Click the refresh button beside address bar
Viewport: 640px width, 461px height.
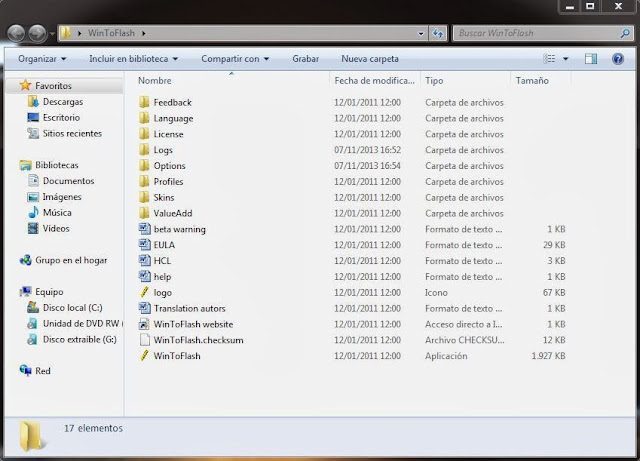click(438, 33)
